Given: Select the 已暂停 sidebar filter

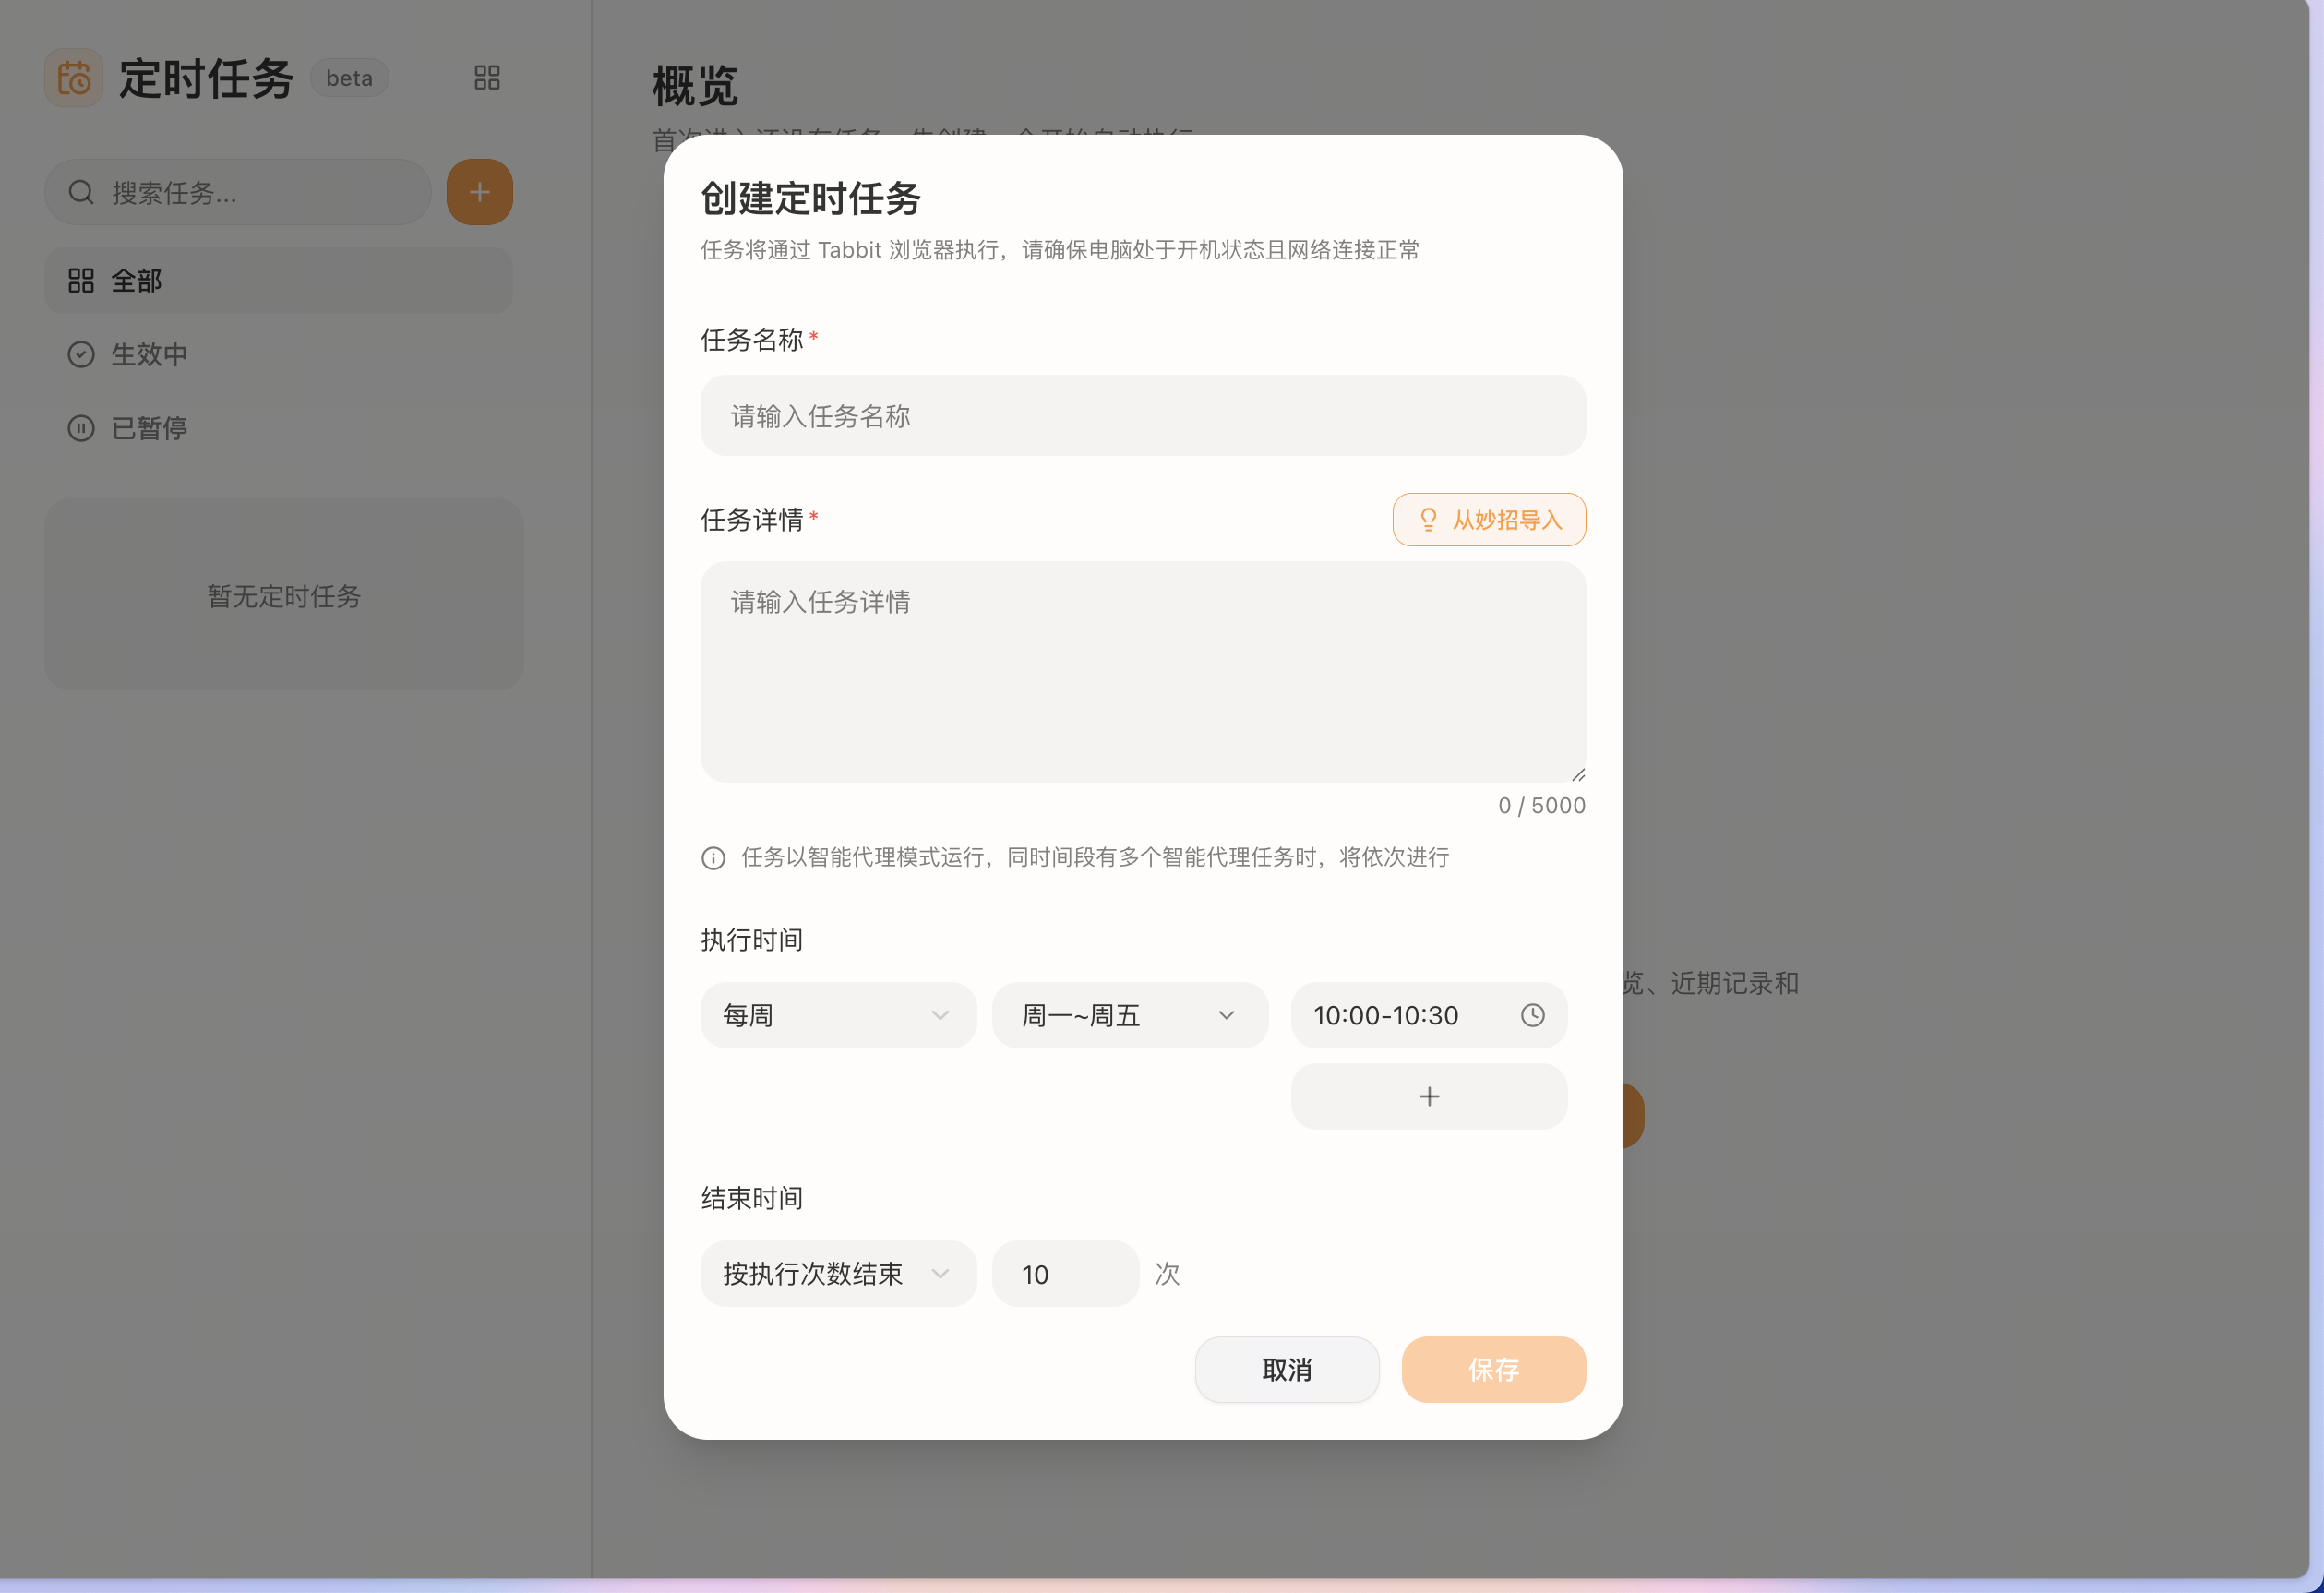Looking at the screenshot, I should click(x=279, y=428).
